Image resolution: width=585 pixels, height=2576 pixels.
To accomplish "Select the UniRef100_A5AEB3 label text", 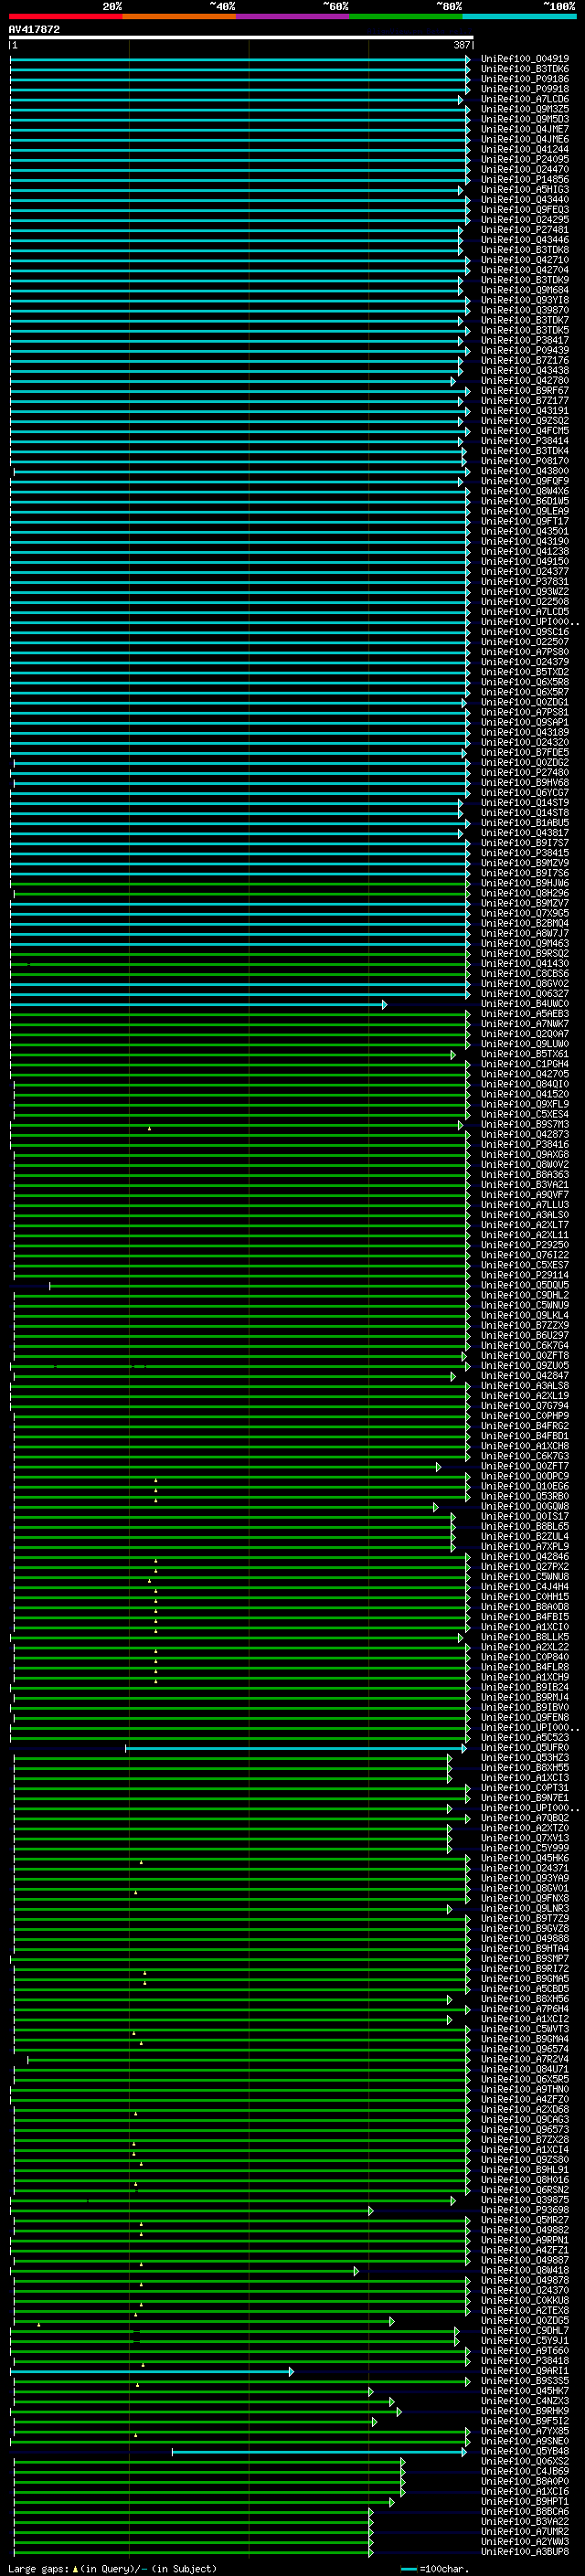I will click(524, 1014).
